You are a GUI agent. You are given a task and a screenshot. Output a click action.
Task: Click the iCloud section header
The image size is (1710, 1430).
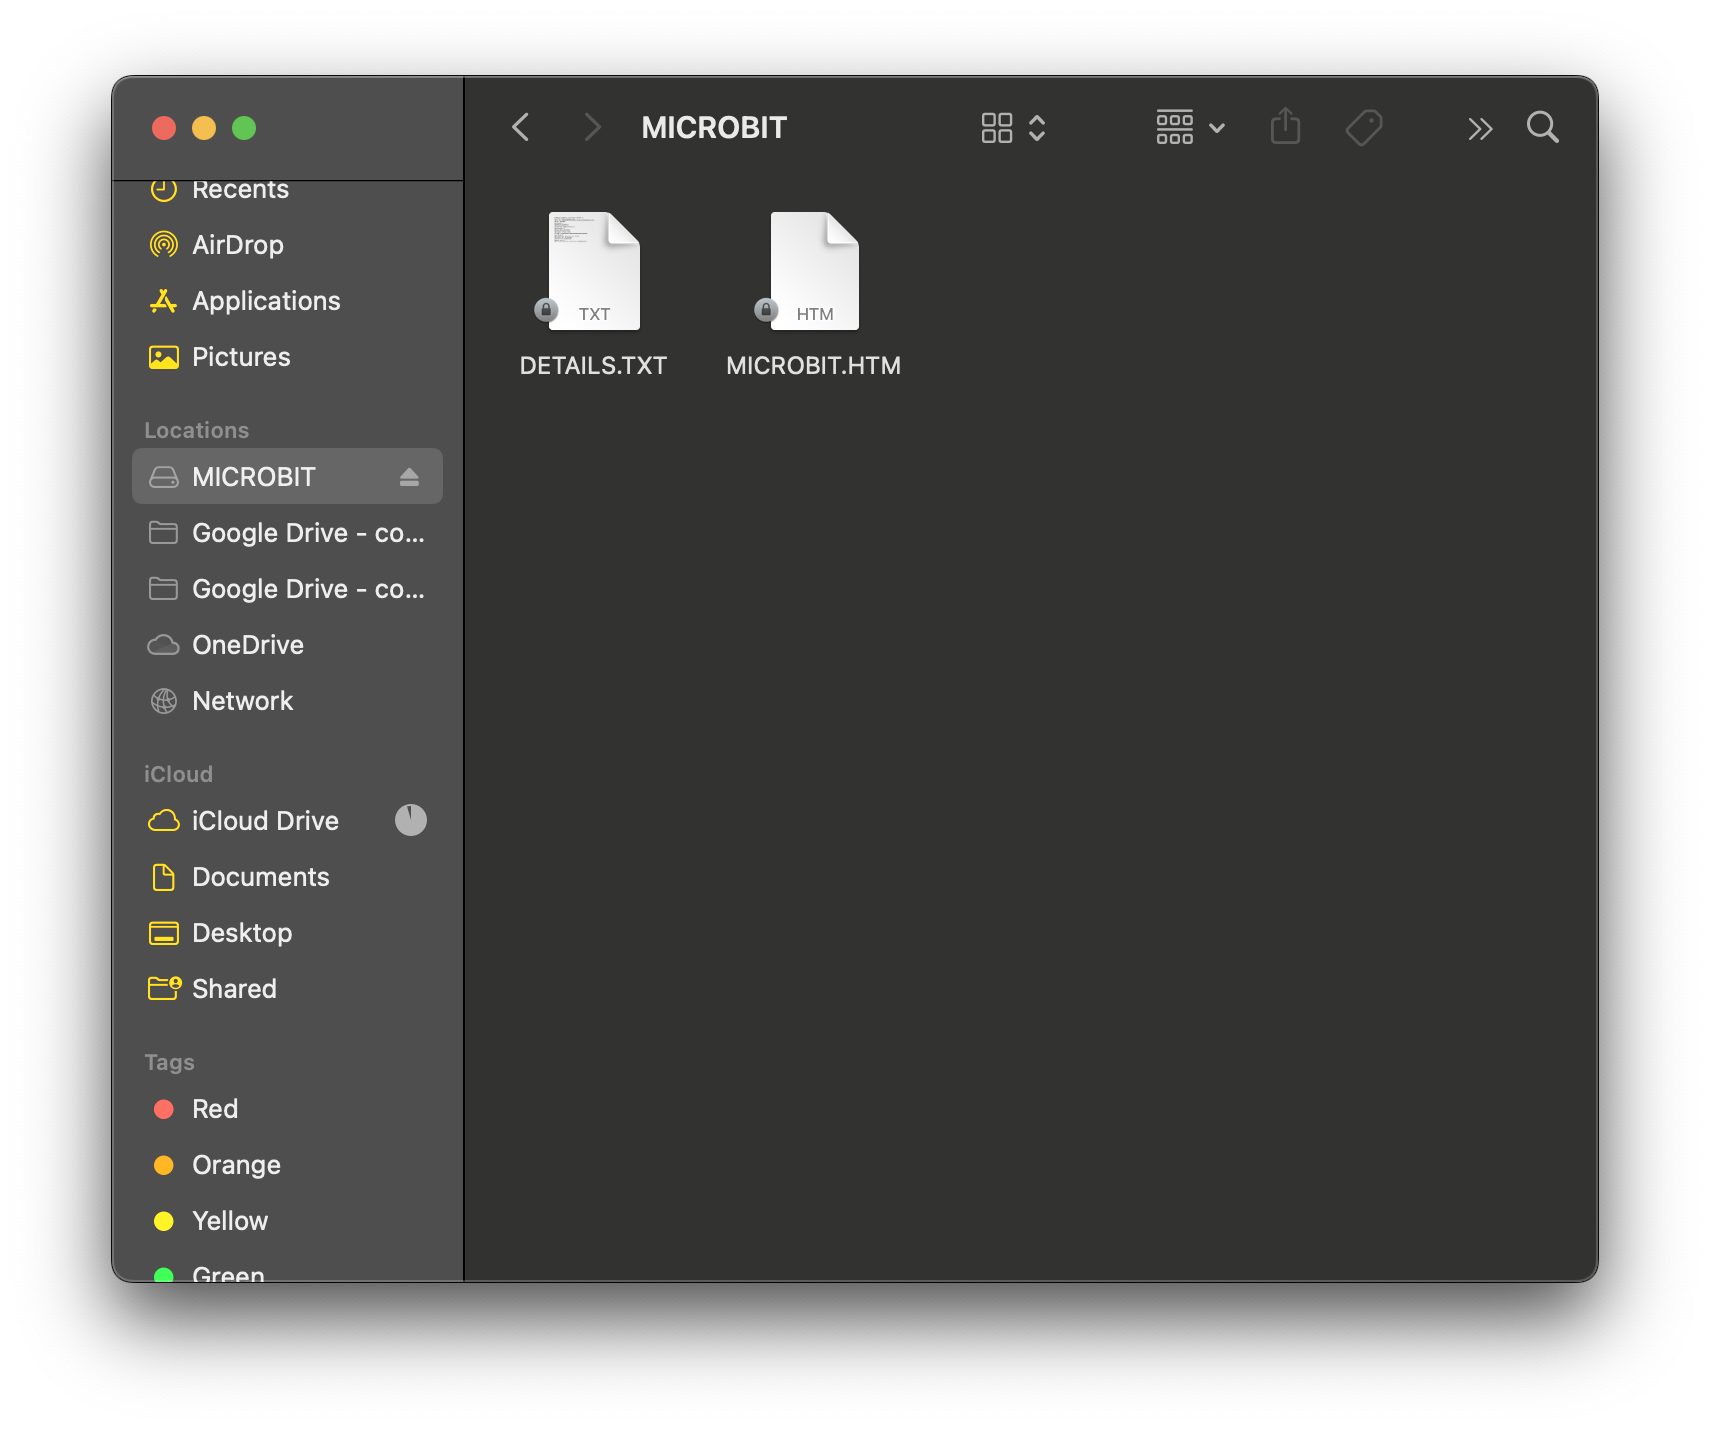178,774
